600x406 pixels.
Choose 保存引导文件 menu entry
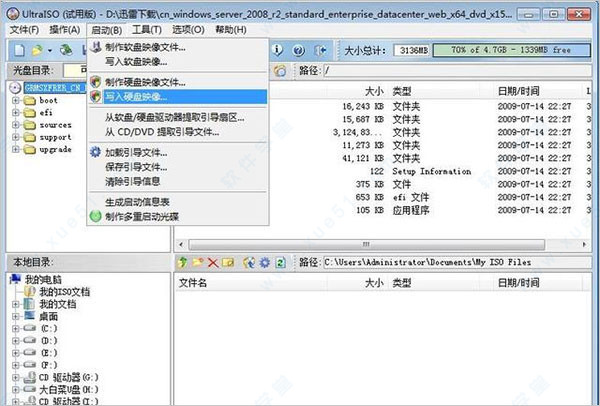tap(136, 167)
